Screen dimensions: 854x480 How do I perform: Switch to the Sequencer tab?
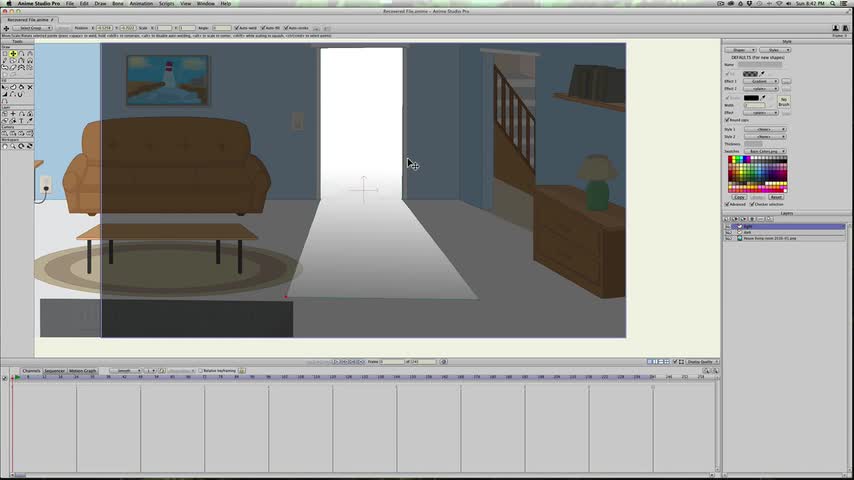tap(54, 370)
